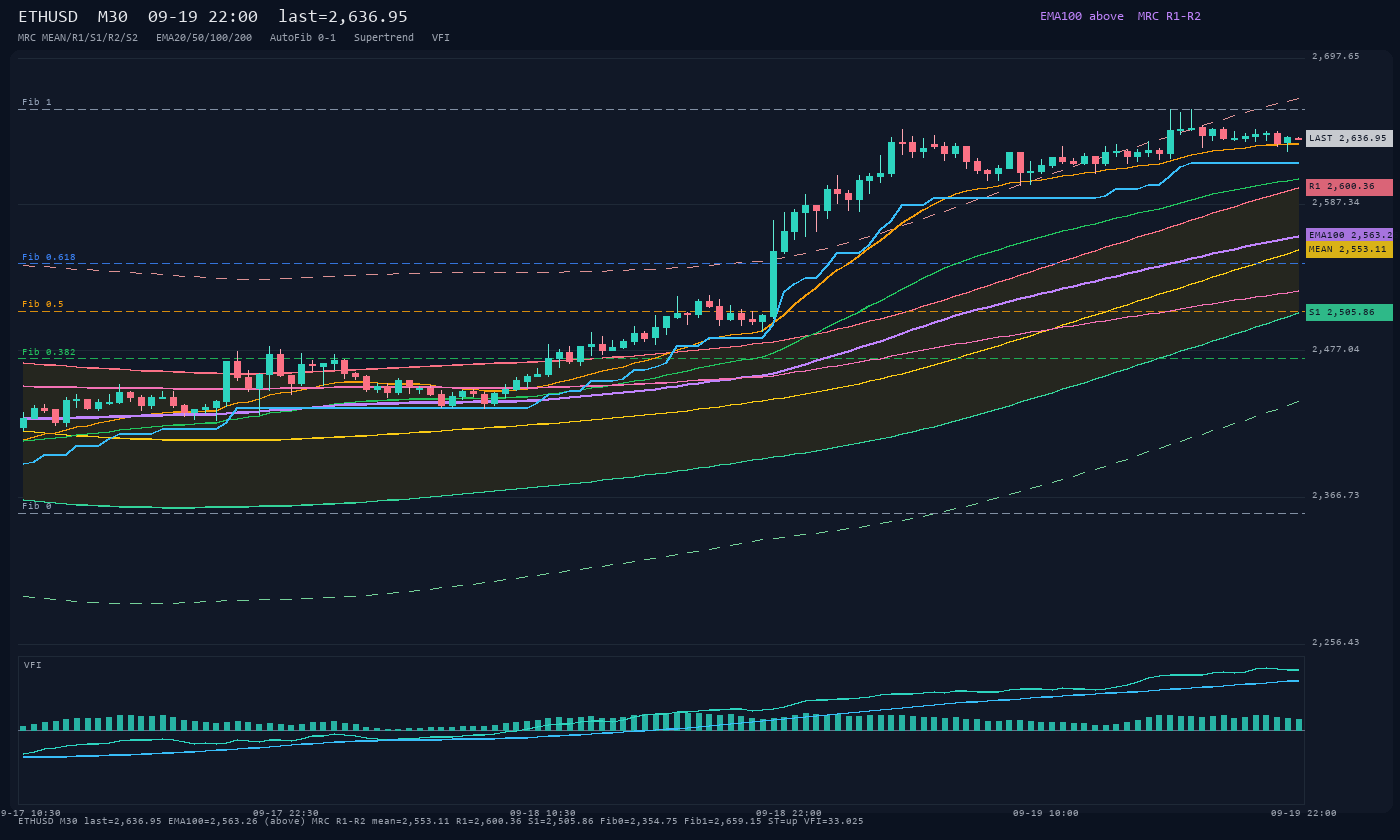Click the Fib 0.5 level label
Image resolution: width=1400 pixels, height=840 pixels.
[x=43, y=304]
